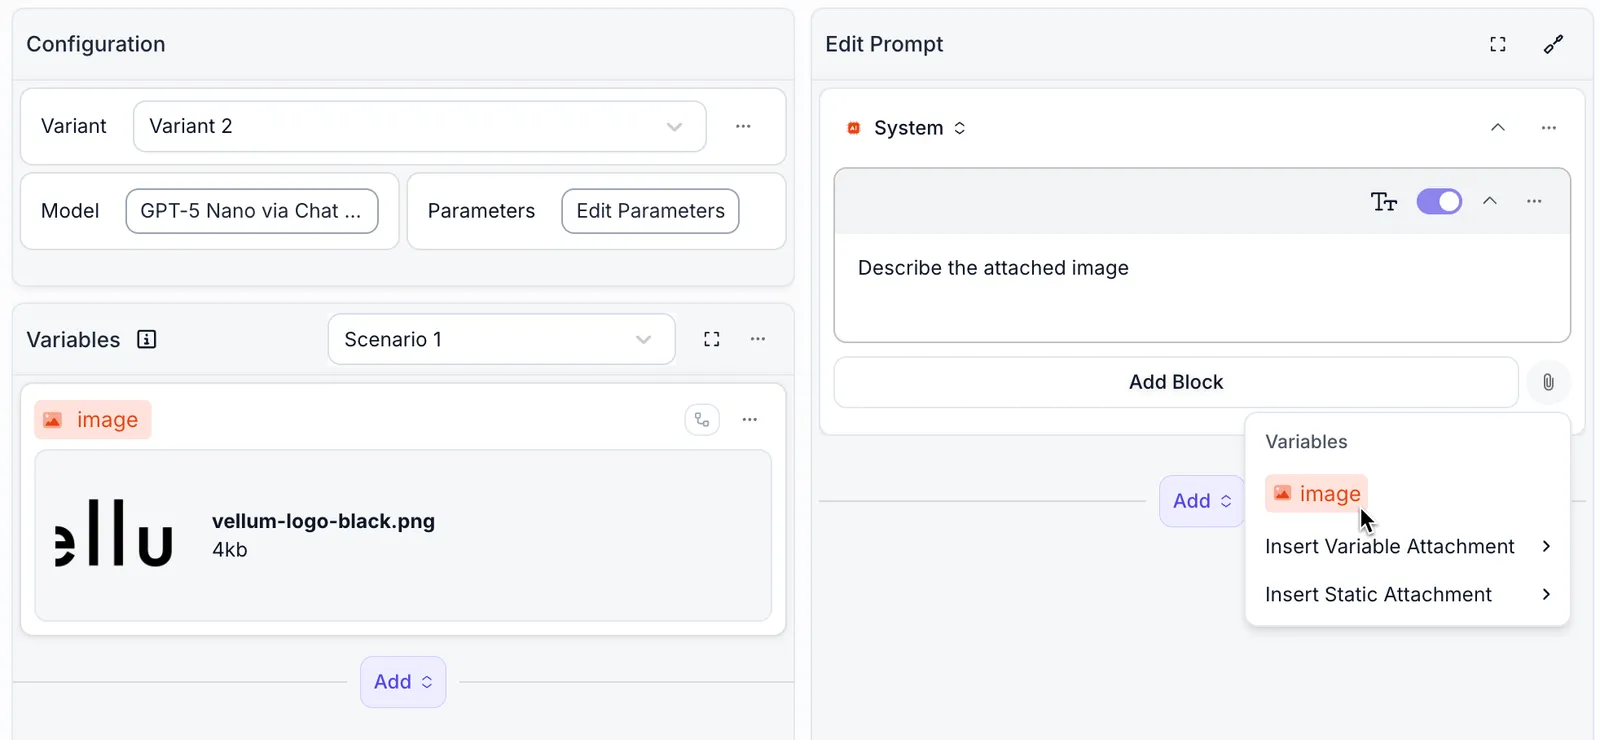Click the Variables info icon
The width and height of the screenshot is (1600, 740).
(147, 339)
